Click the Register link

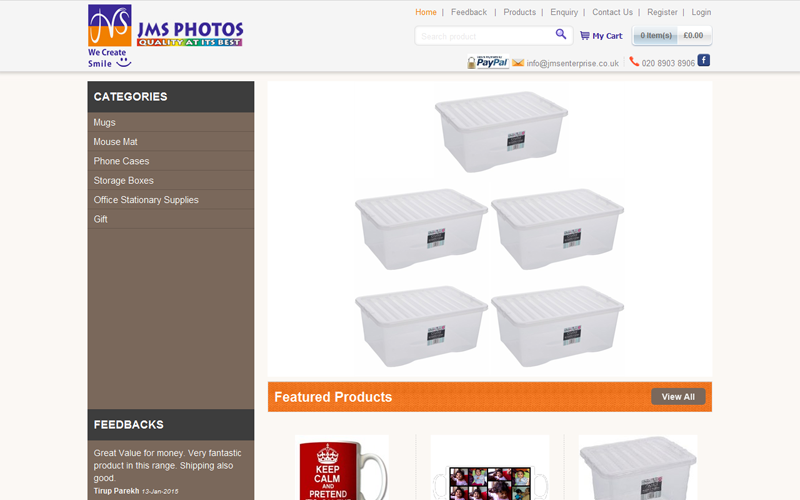coord(662,12)
